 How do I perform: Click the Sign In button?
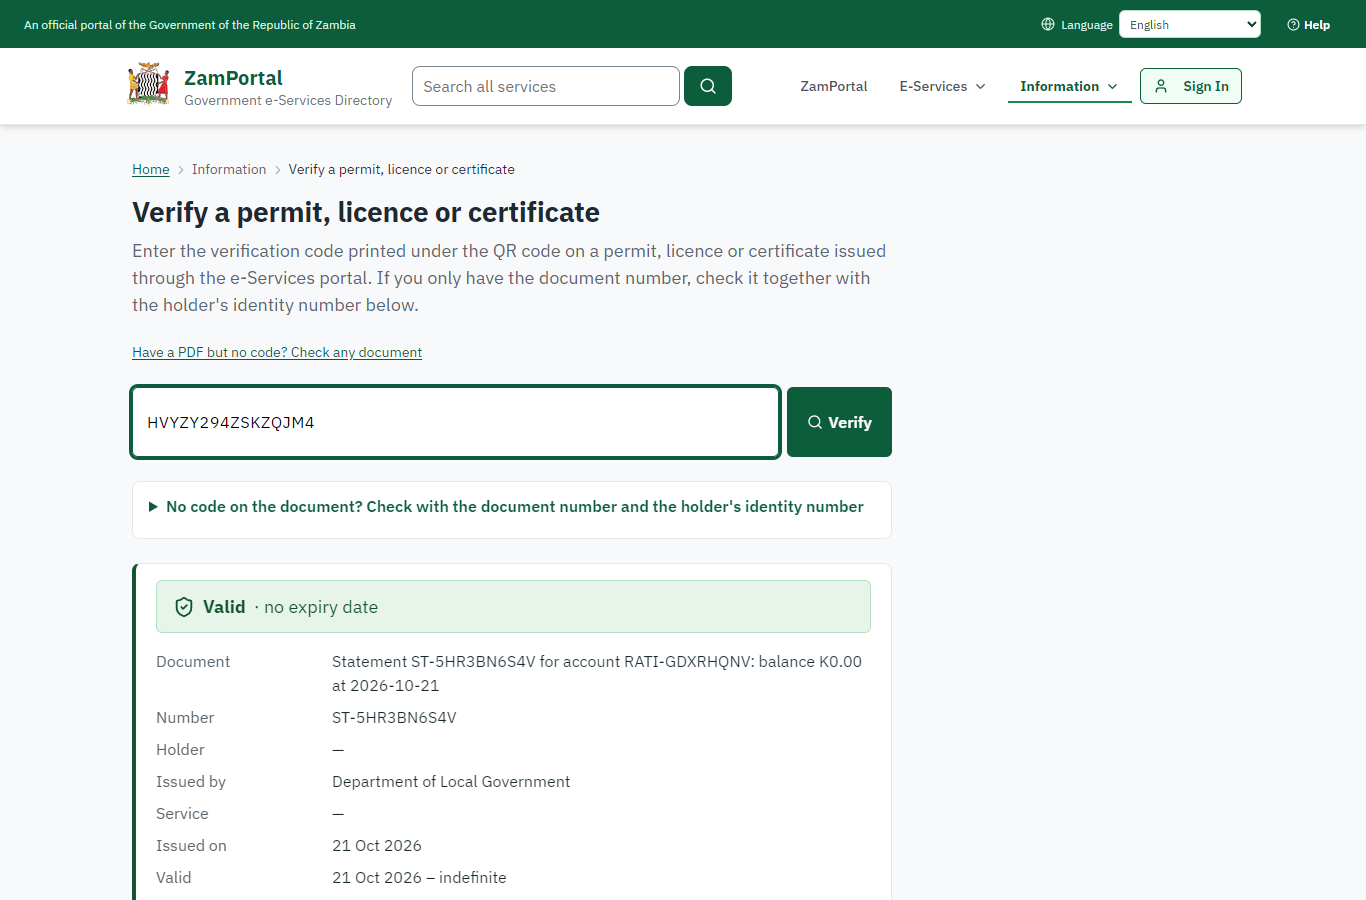1191,86
